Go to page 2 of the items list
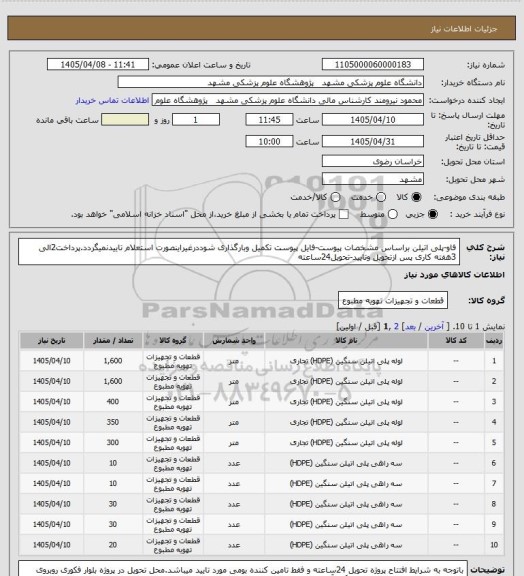The image size is (524, 576). pyautogui.click(x=396, y=327)
